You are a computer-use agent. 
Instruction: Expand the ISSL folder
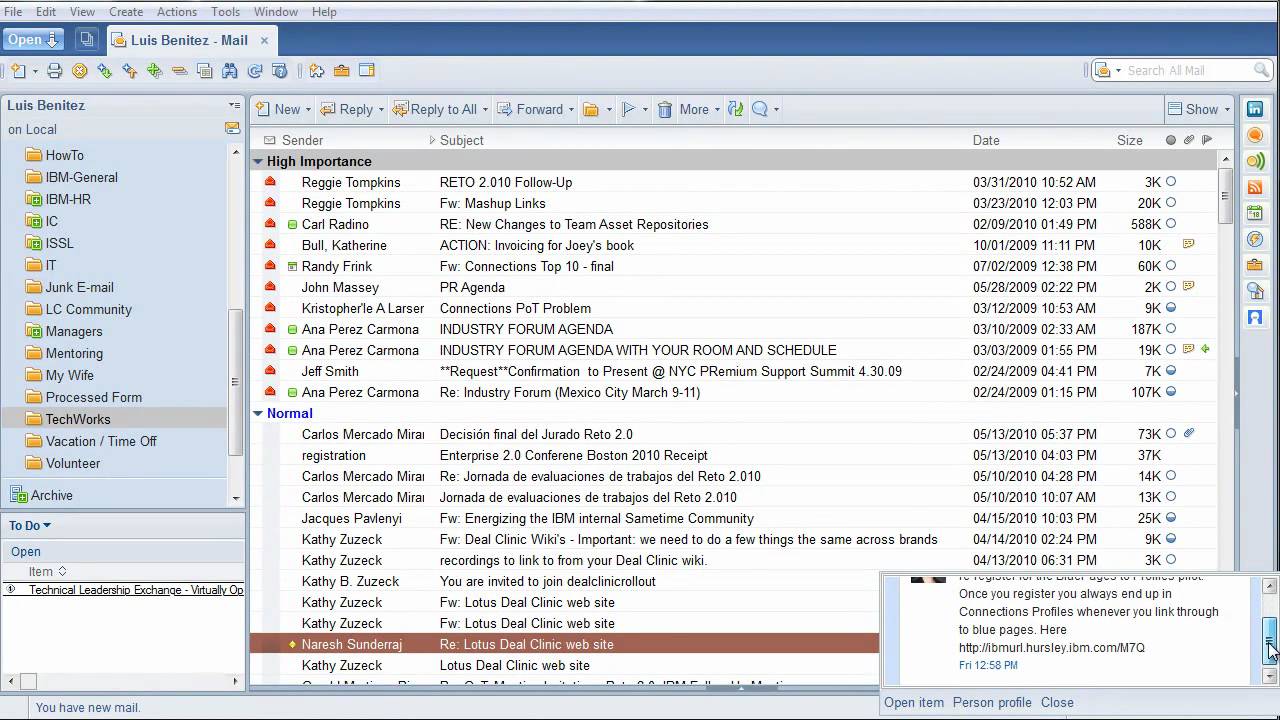click(x=34, y=243)
